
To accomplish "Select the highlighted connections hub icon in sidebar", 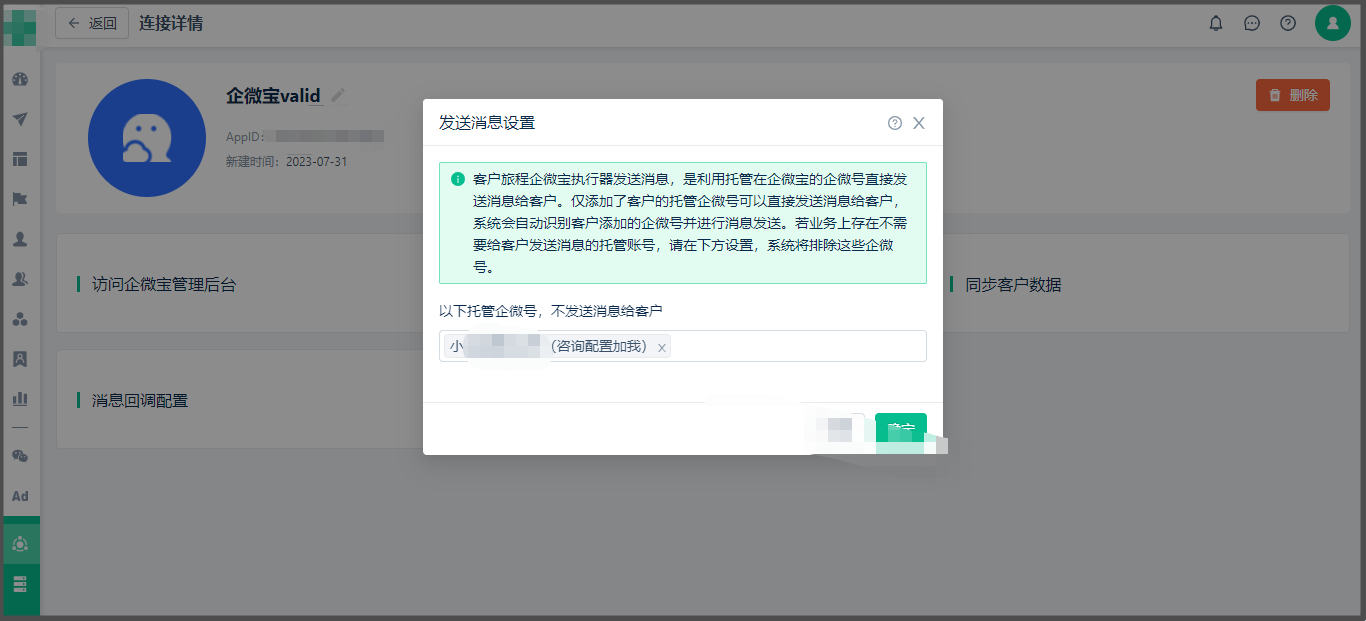I will click(20, 544).
